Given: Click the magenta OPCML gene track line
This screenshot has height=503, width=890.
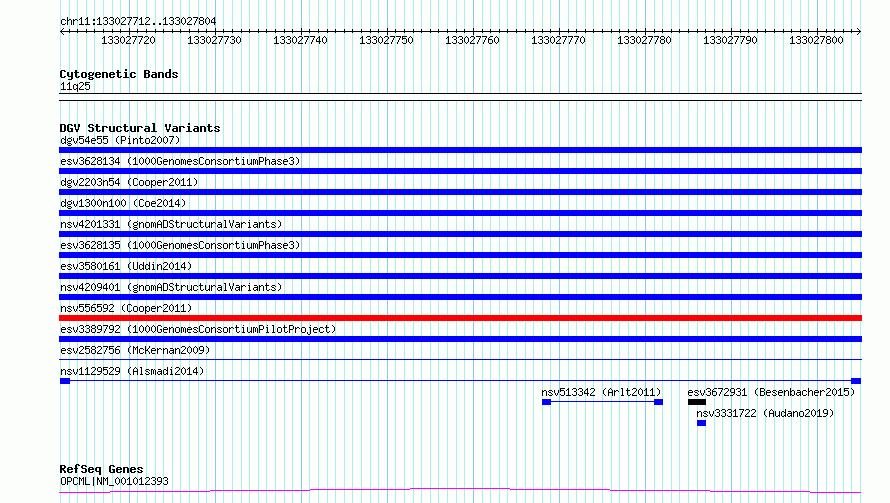Looking at the screenshot, I should pyautogui.click(x=460, y=490).
